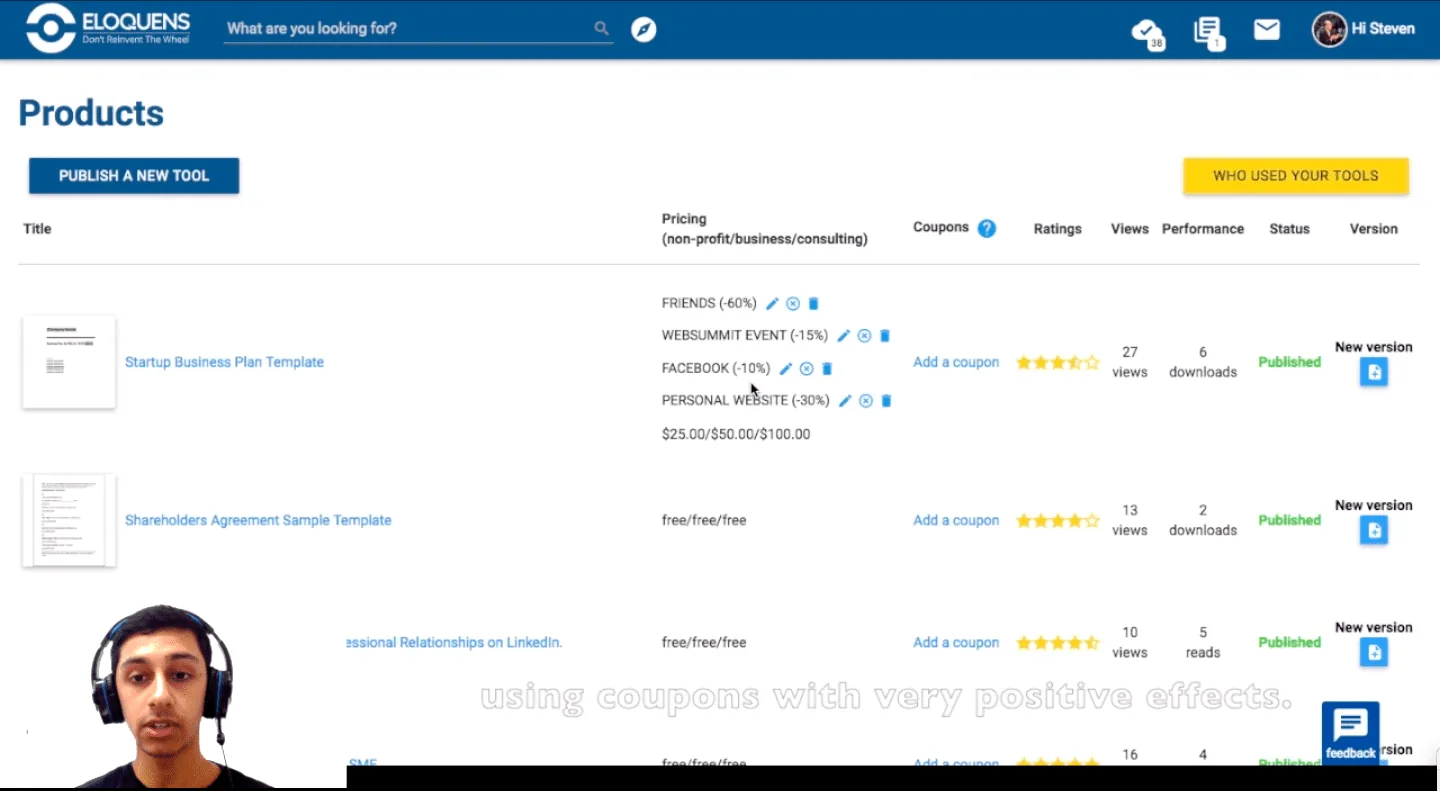Deactivate the WEBSUMMIT EVENT coupon
1440x791 pixels.
click(864, 336)
